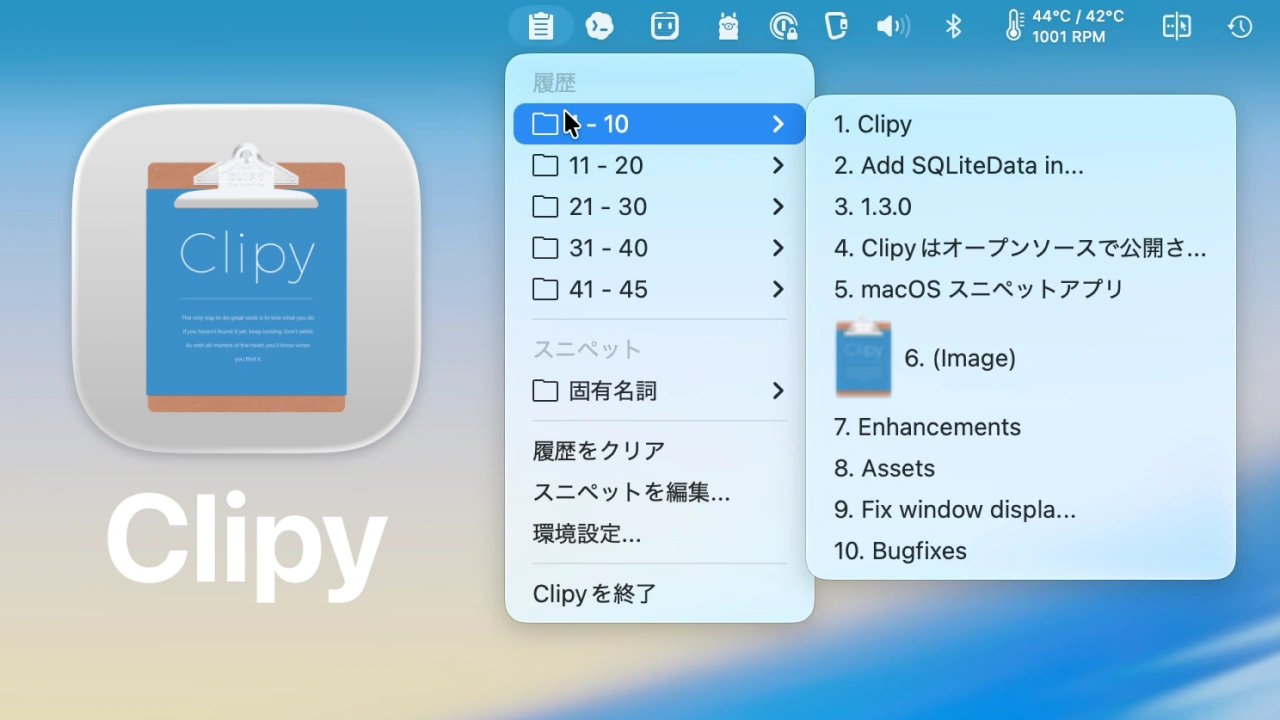Click the split-window mirror menu bar icon
Viewport: 1280px width, 720px height.
[x=1176, y=26]
